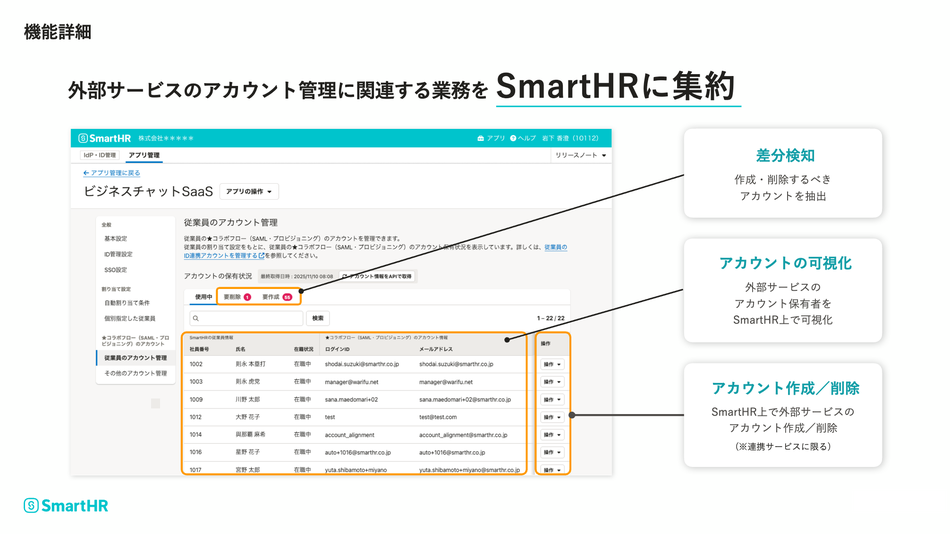Click the 氏名 column header

[x=241, y=350]
